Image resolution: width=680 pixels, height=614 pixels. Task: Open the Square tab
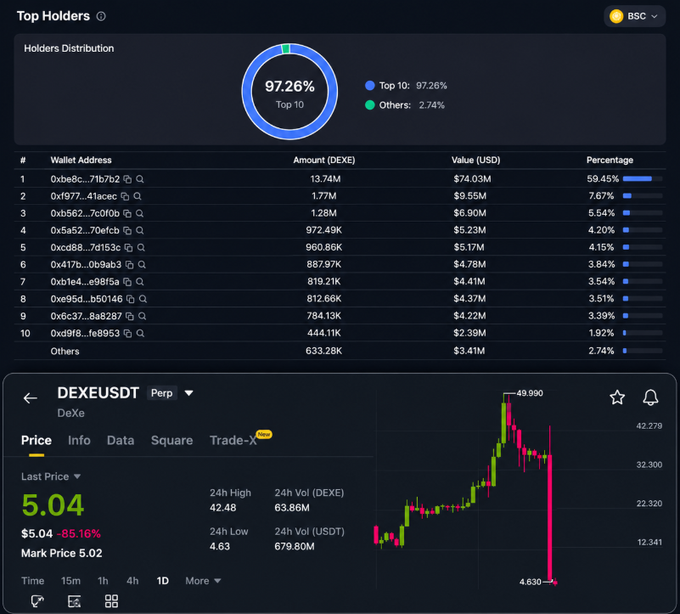pos(172,440)
